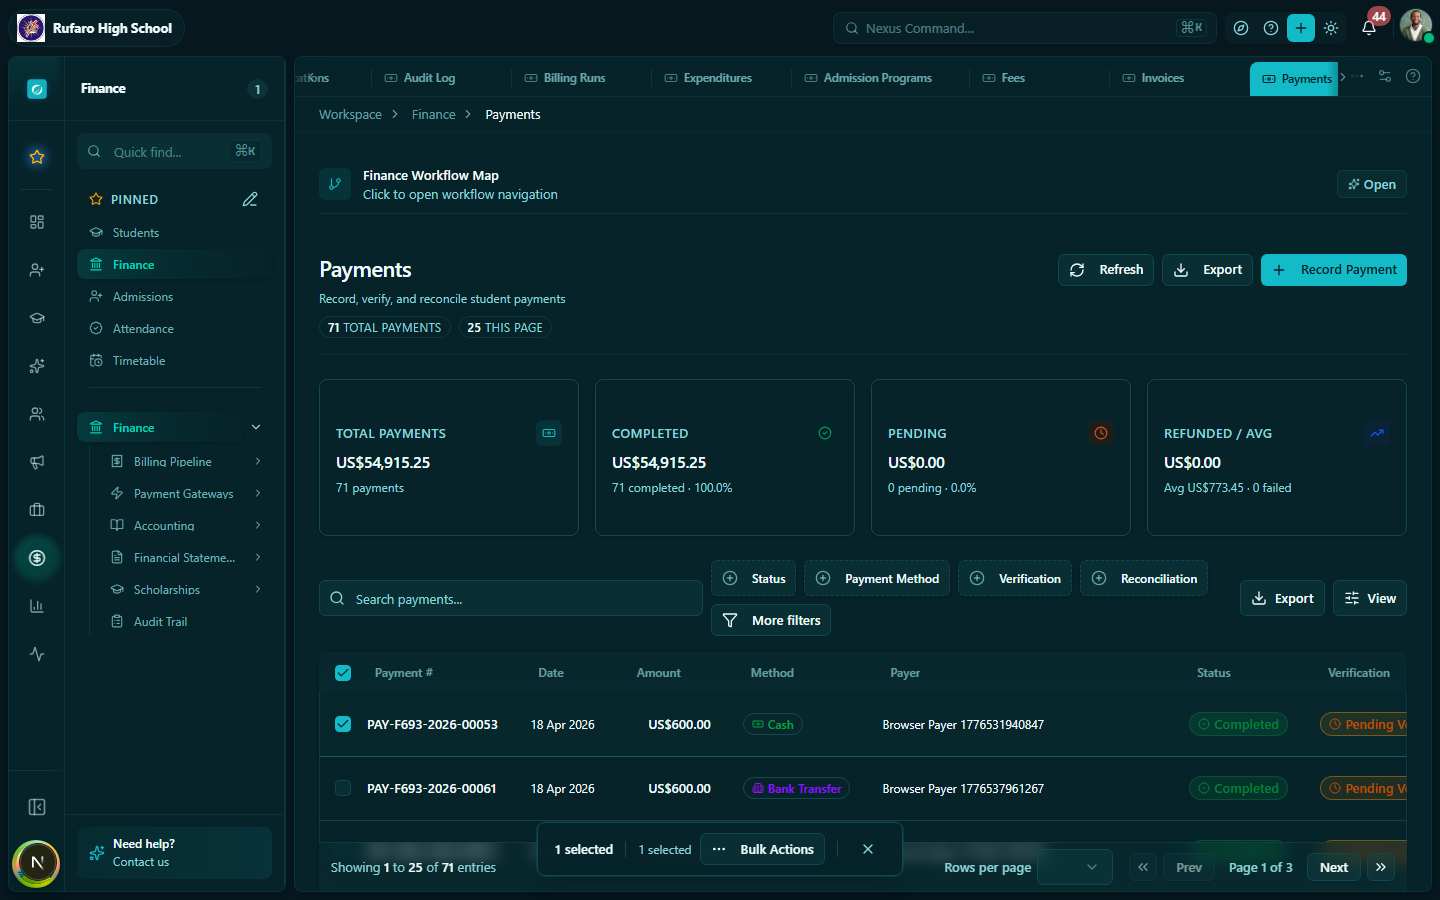Open notifications bell showing 44
The width and height of the screenshot is (1440, 900).
(1369, 27)
